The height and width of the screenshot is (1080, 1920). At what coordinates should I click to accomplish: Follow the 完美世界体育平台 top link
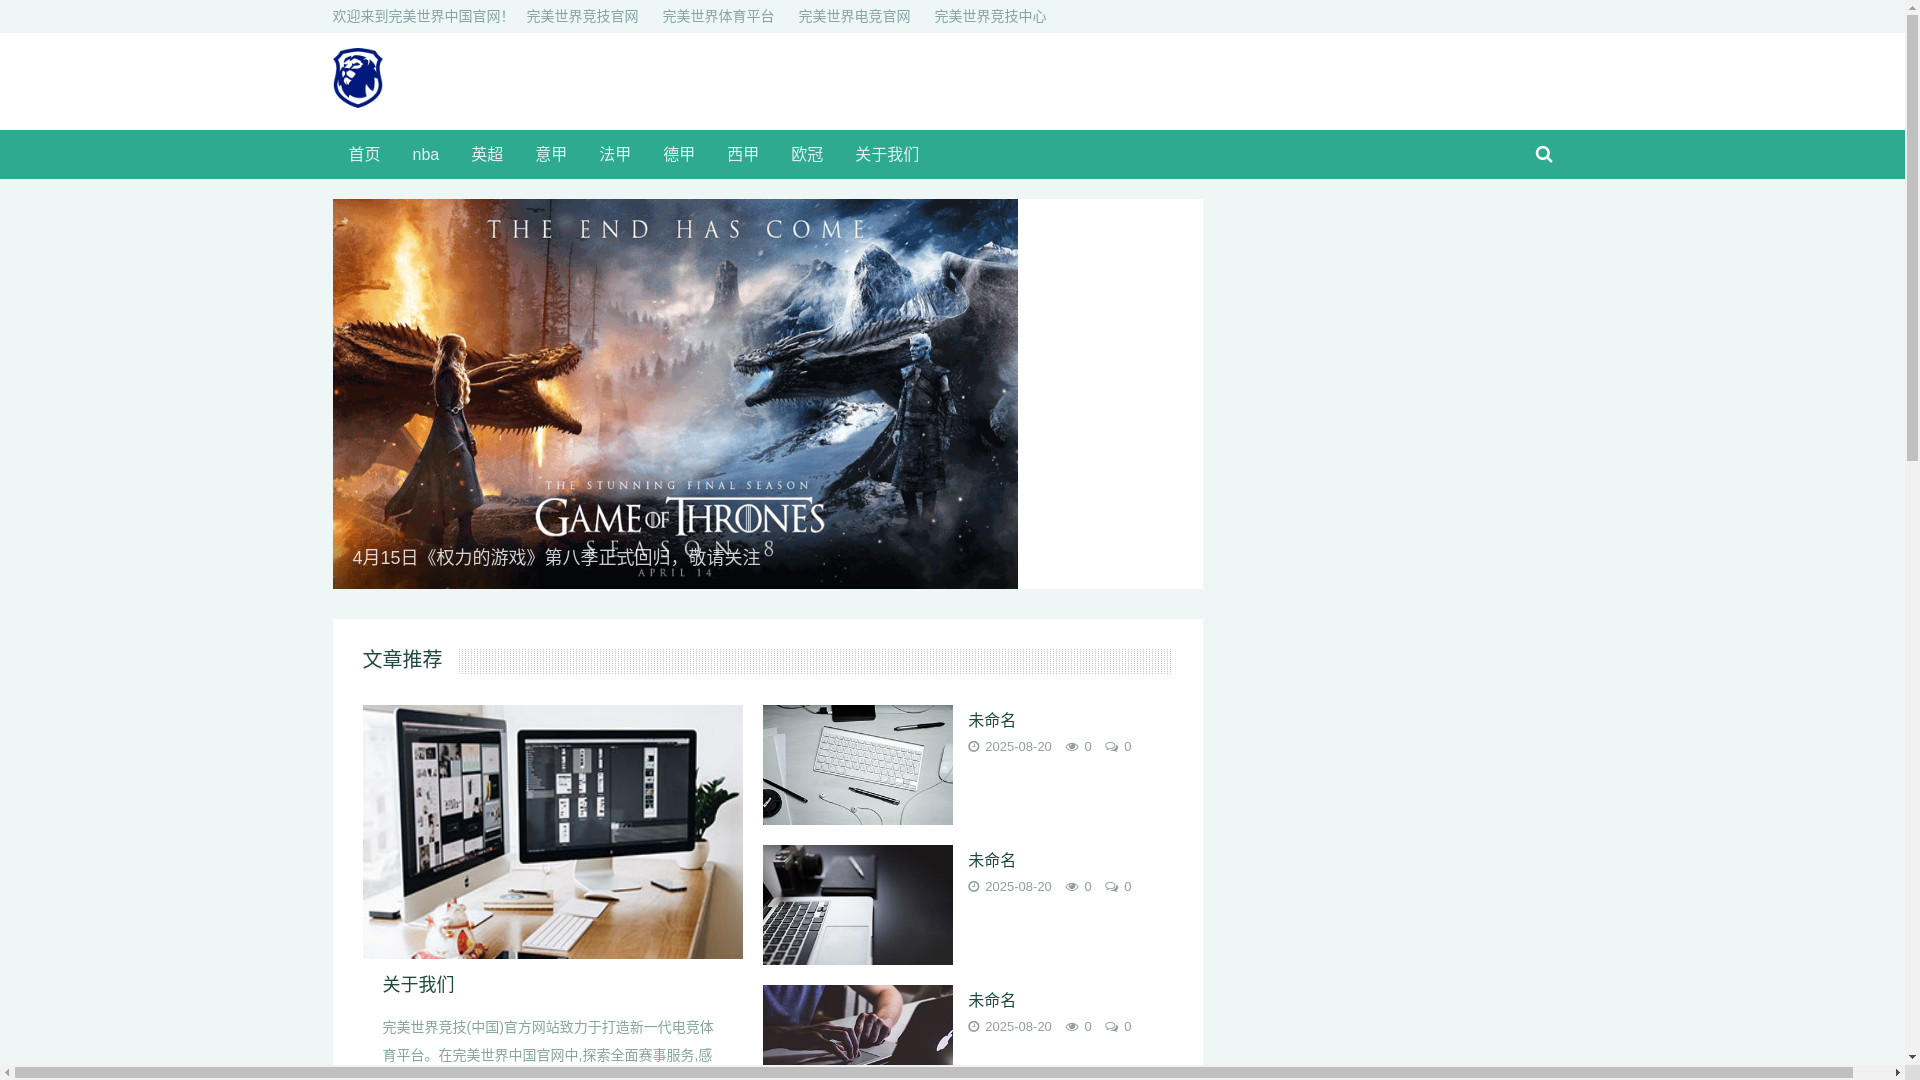point(718,16)
